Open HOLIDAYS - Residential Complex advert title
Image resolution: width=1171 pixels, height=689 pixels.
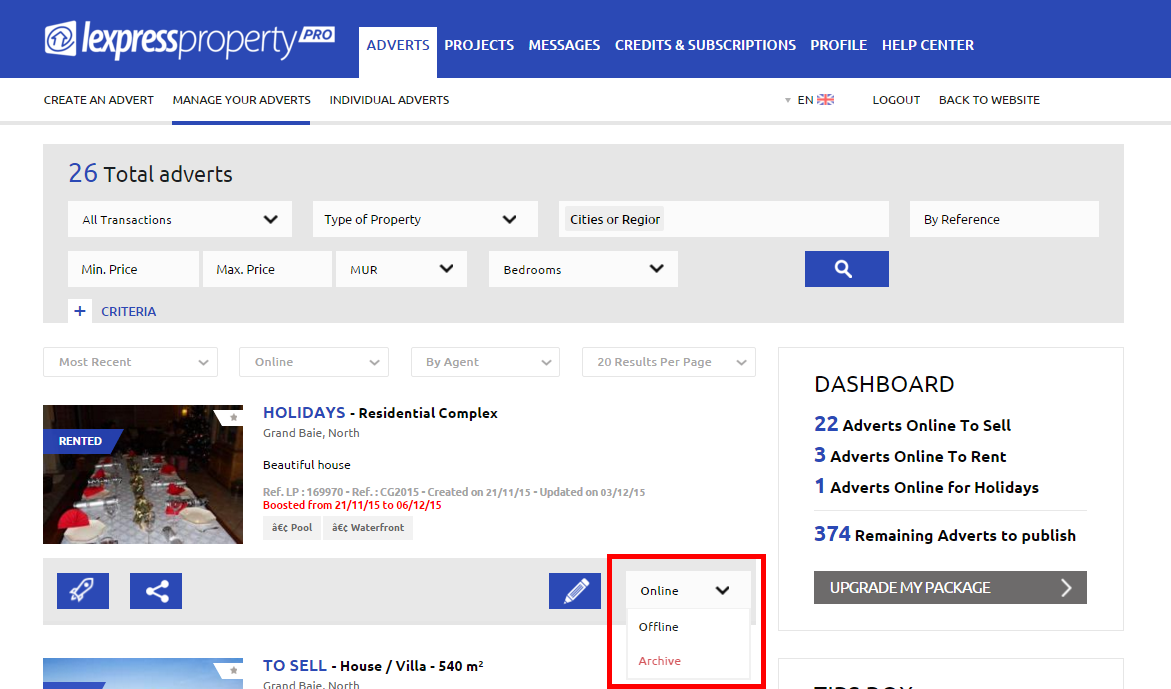pyautogui.click(x=380, y=413)
